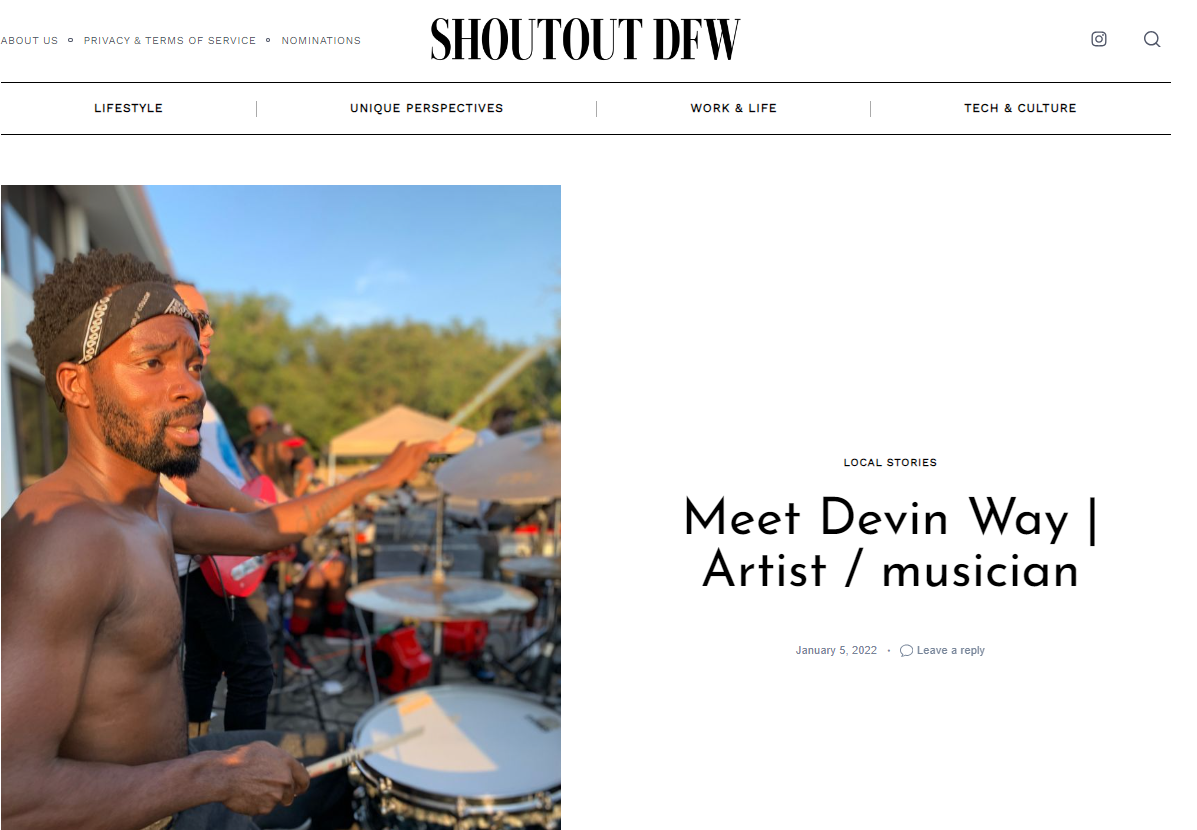The height and width of the screenshot is (830, 1197).
Task: Select the Tech & Culture menu item
Action: point(1020,108)
